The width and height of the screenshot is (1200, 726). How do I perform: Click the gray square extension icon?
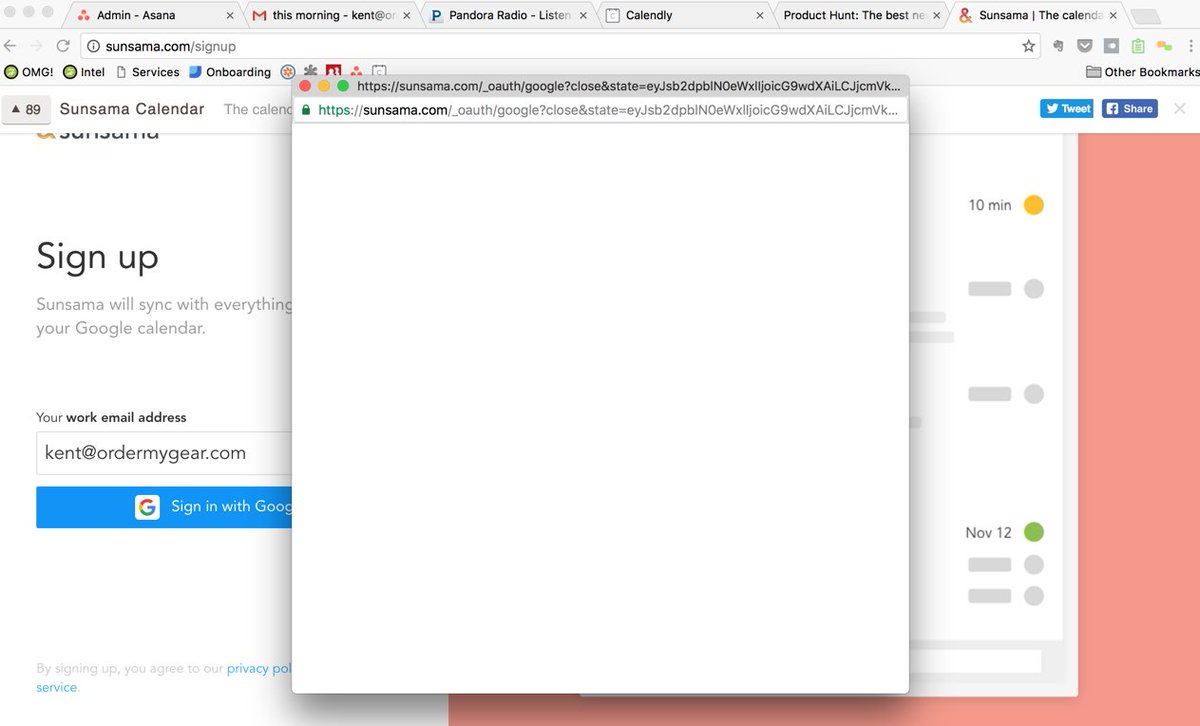click(x=1111, y=46)
